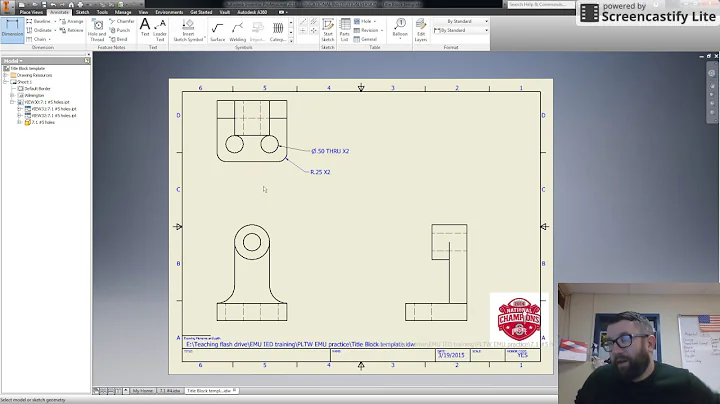Select the Bend note tool
The image size is (720, 404).
pyautogui.click(x=118, y=39)
